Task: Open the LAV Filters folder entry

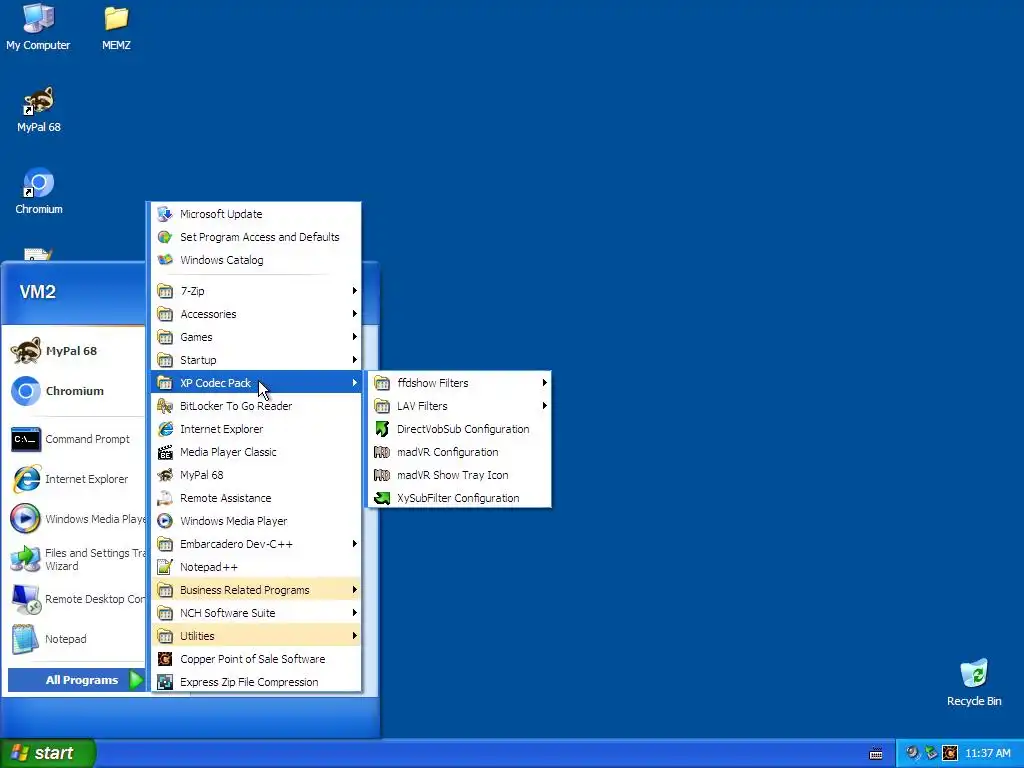Action: coord(460,406)
